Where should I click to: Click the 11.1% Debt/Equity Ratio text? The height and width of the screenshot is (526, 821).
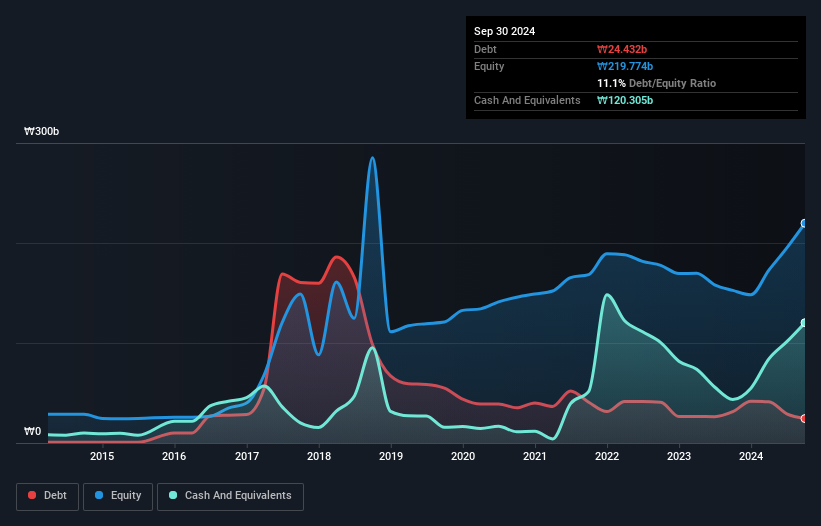click(x=657, y=83)
